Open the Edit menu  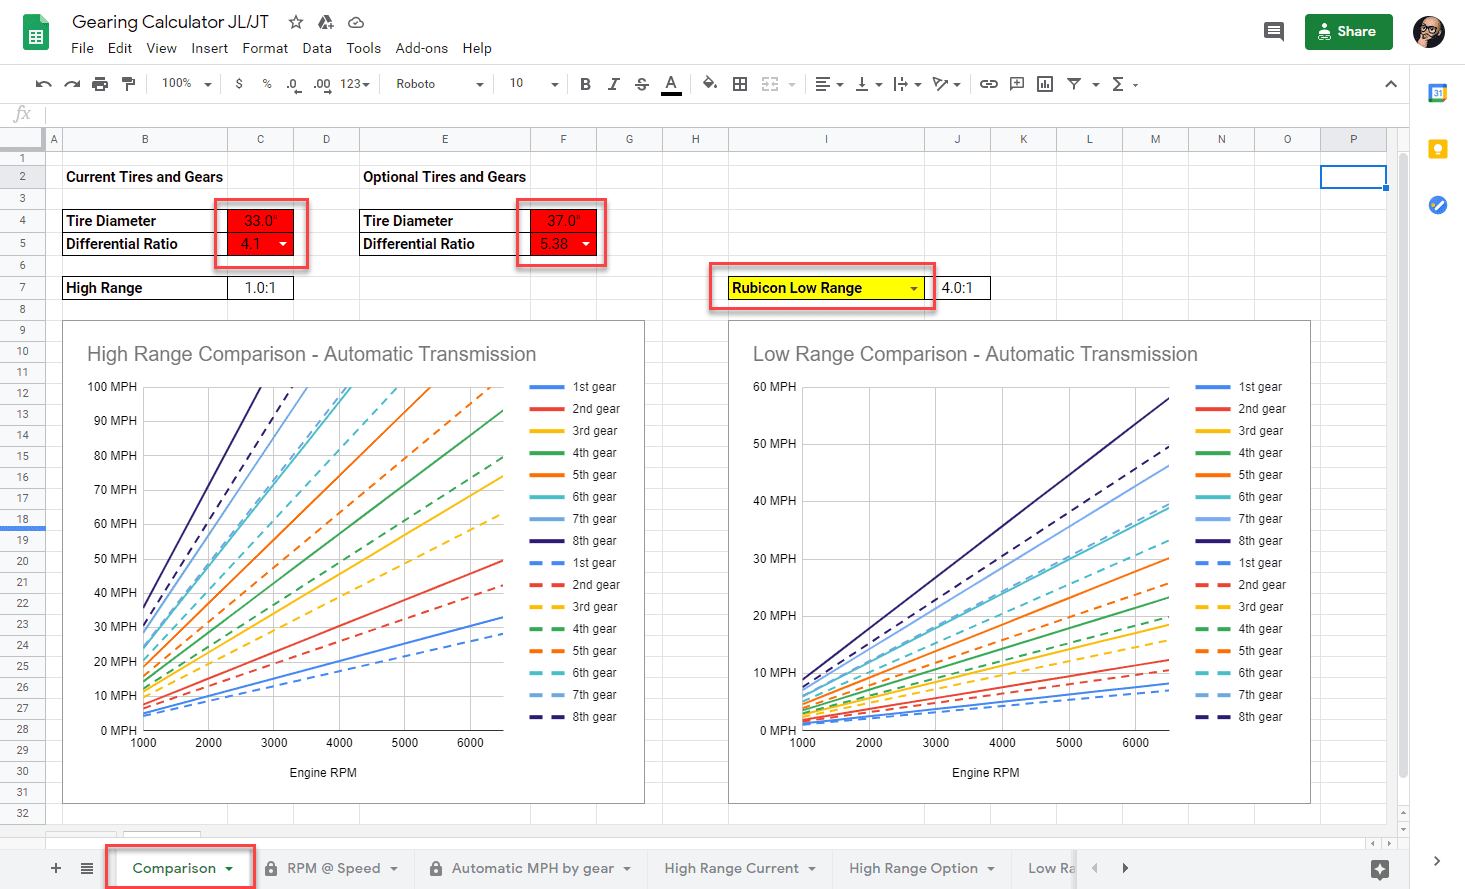120,48
